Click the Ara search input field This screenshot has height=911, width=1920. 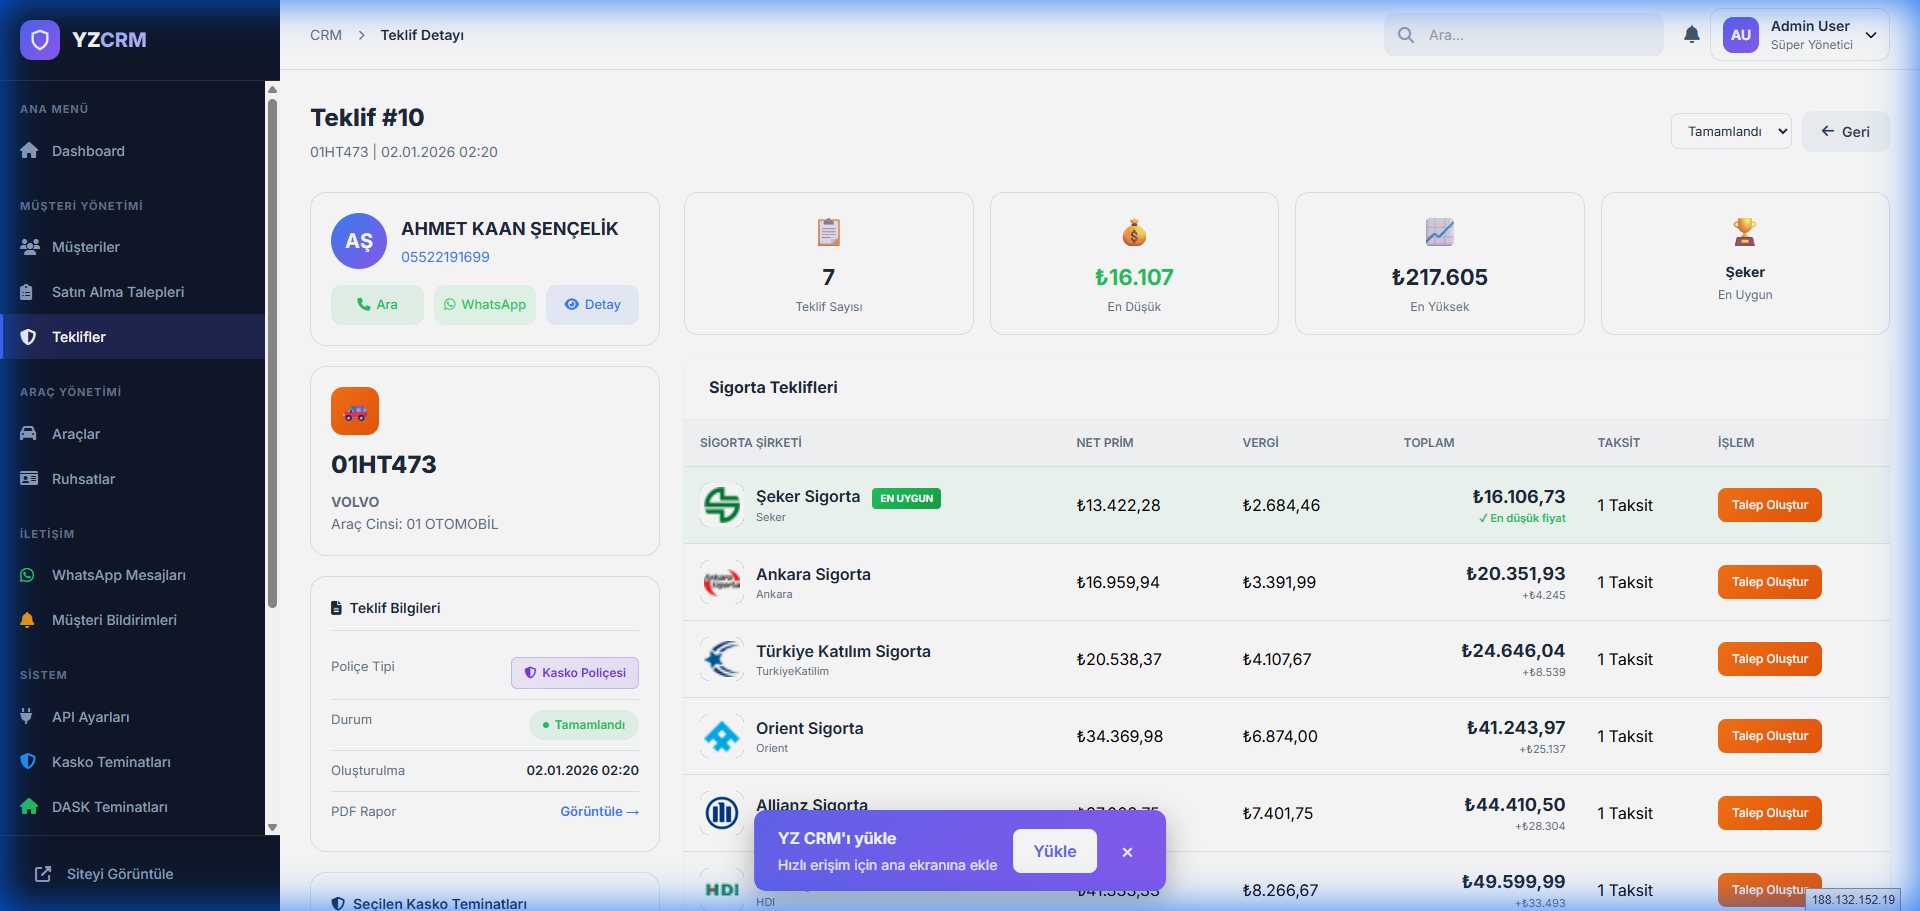pos(1535,35)
